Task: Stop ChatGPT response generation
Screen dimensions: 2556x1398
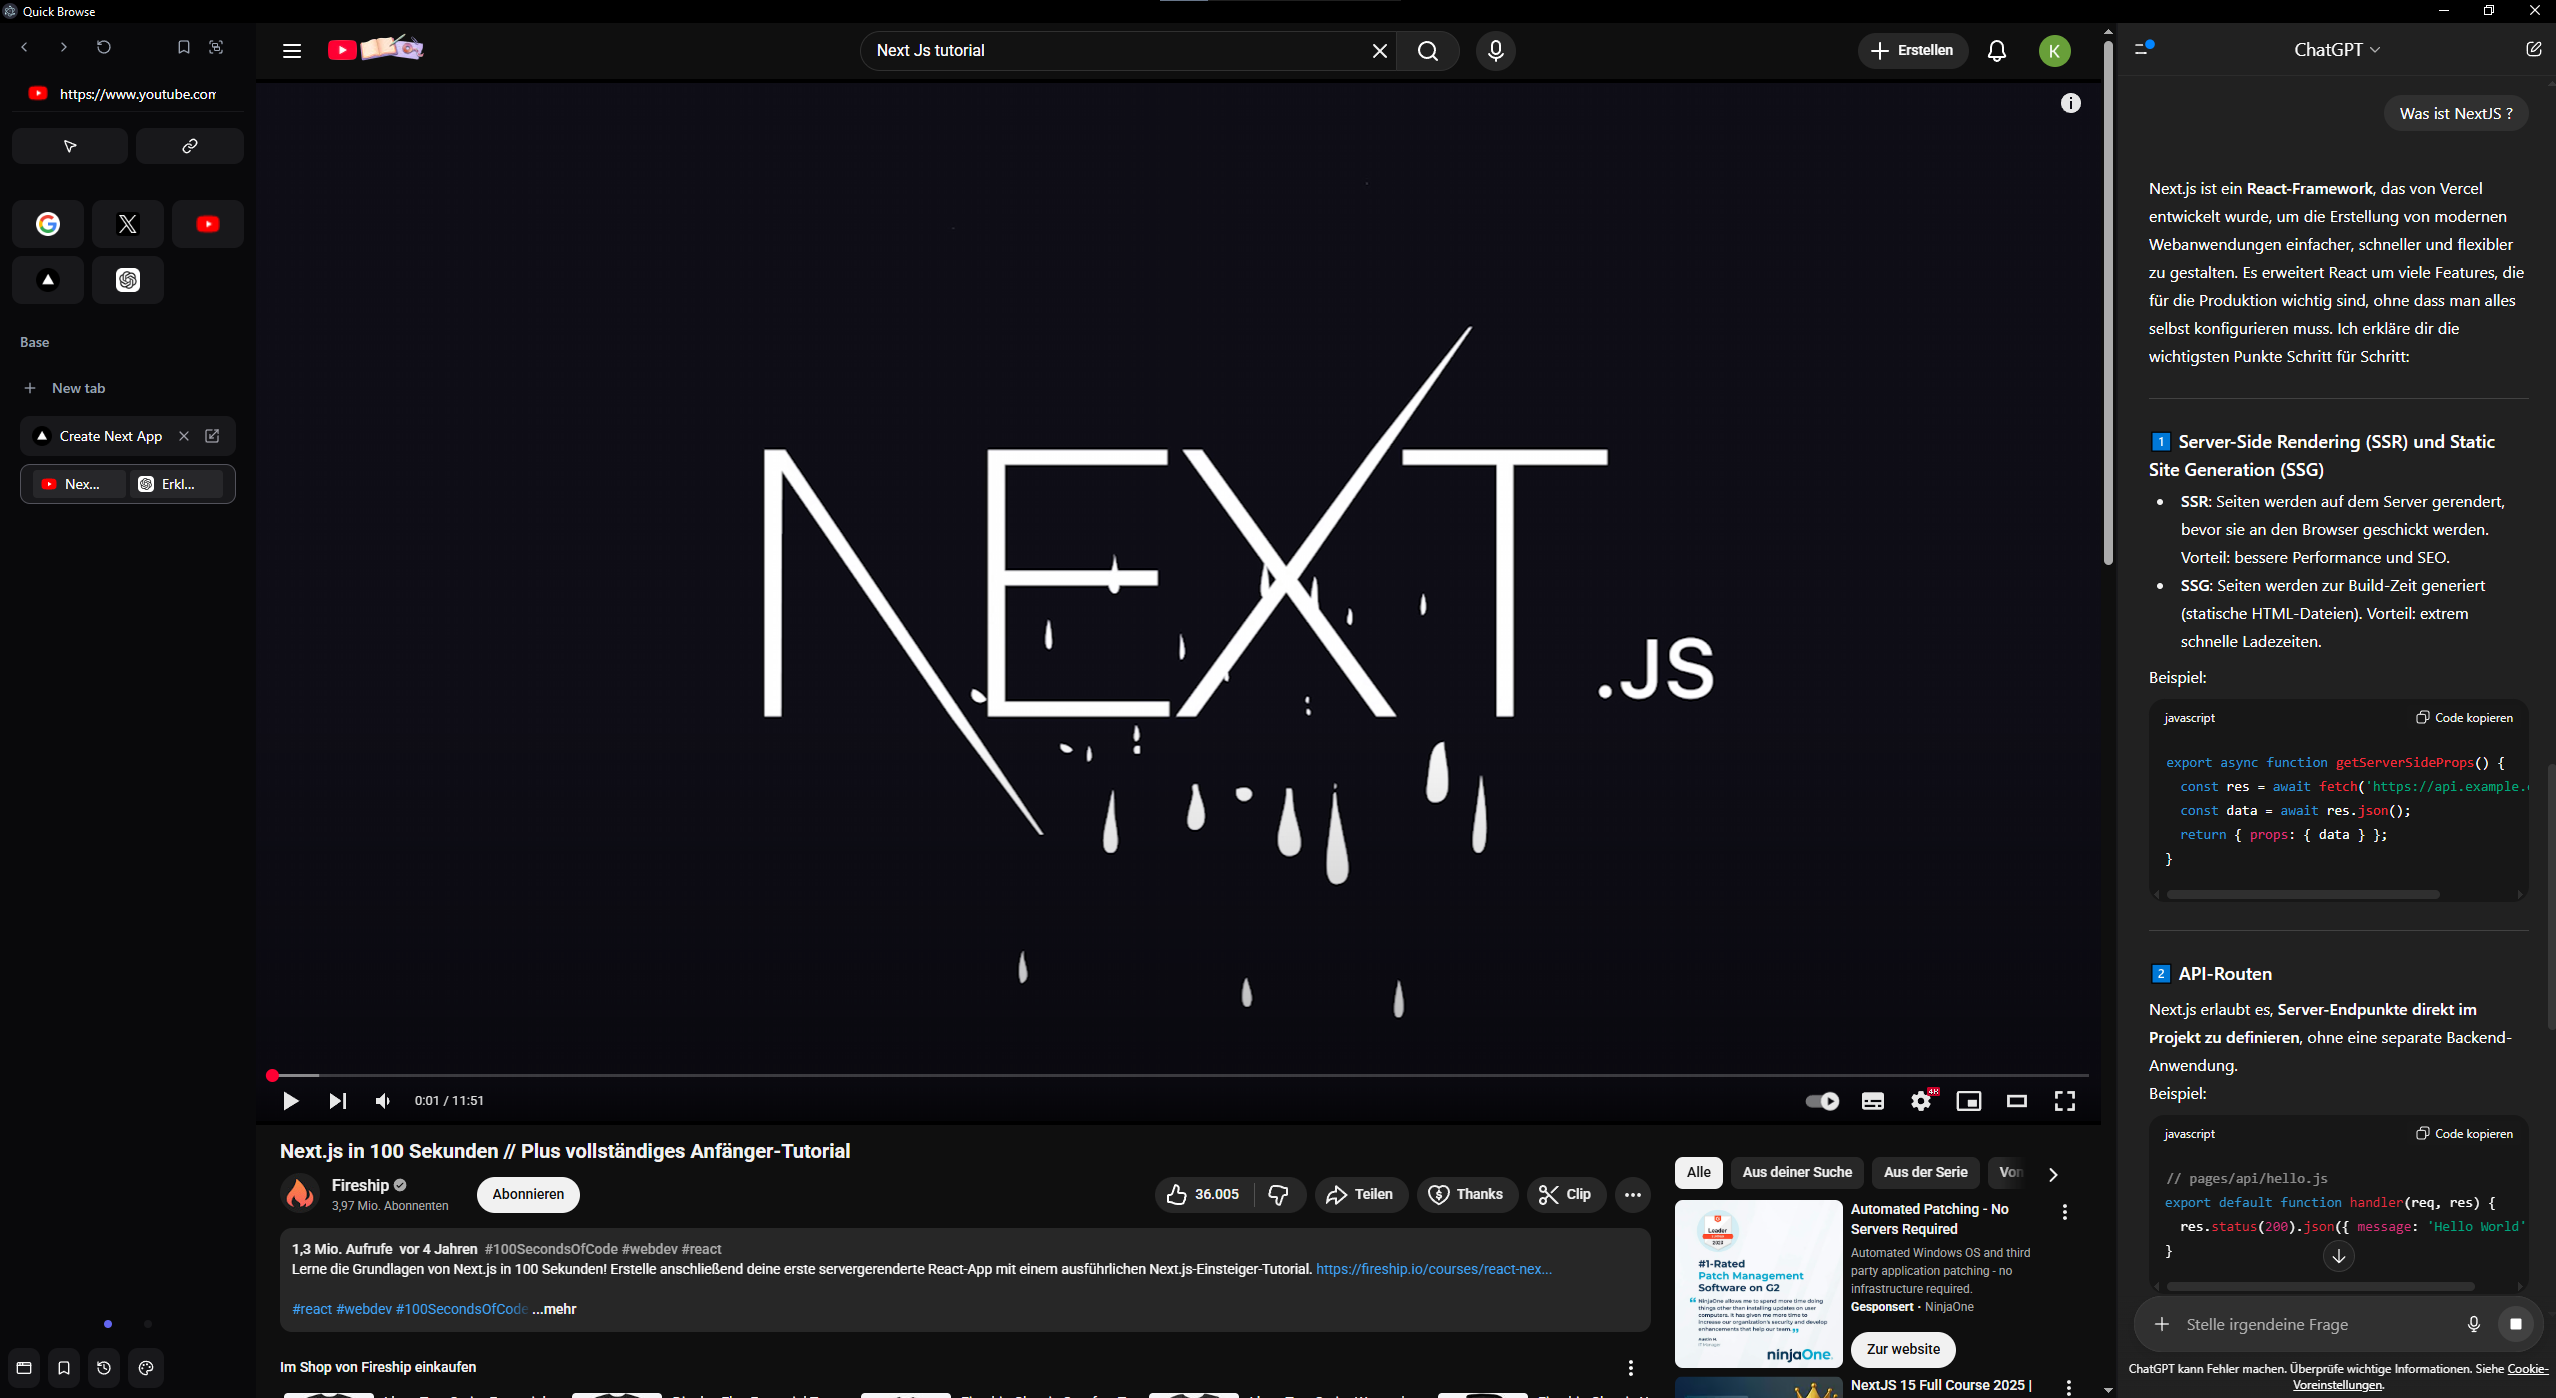Action: 2516,1324
